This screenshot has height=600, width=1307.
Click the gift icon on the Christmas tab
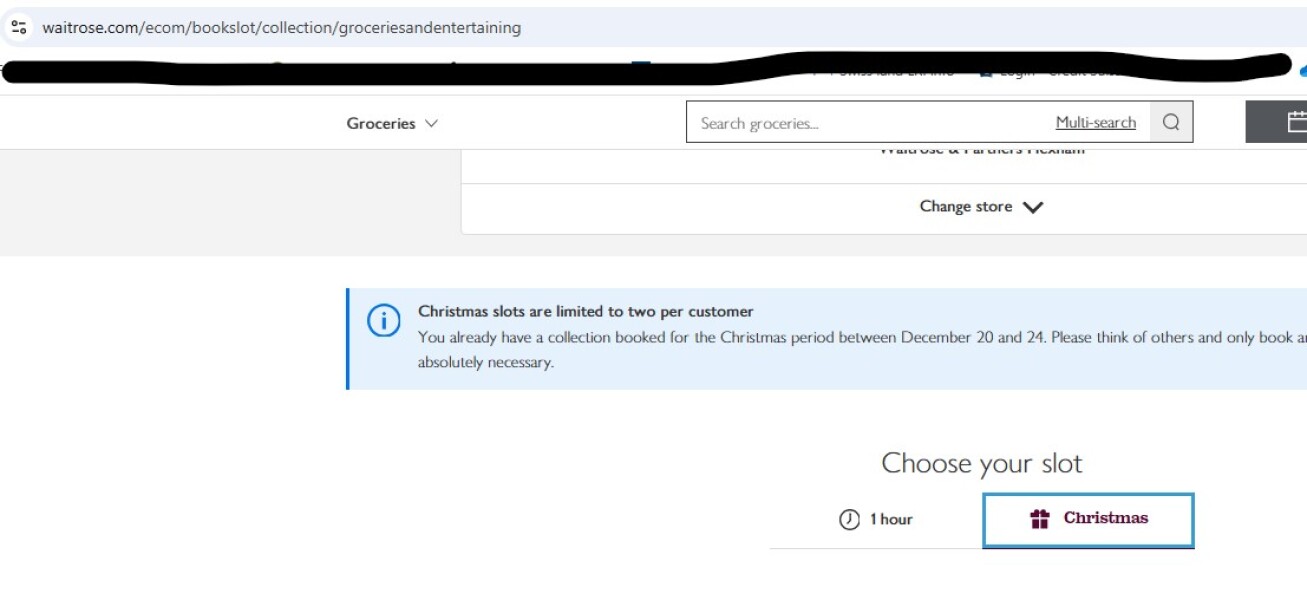coord(1040,519)
